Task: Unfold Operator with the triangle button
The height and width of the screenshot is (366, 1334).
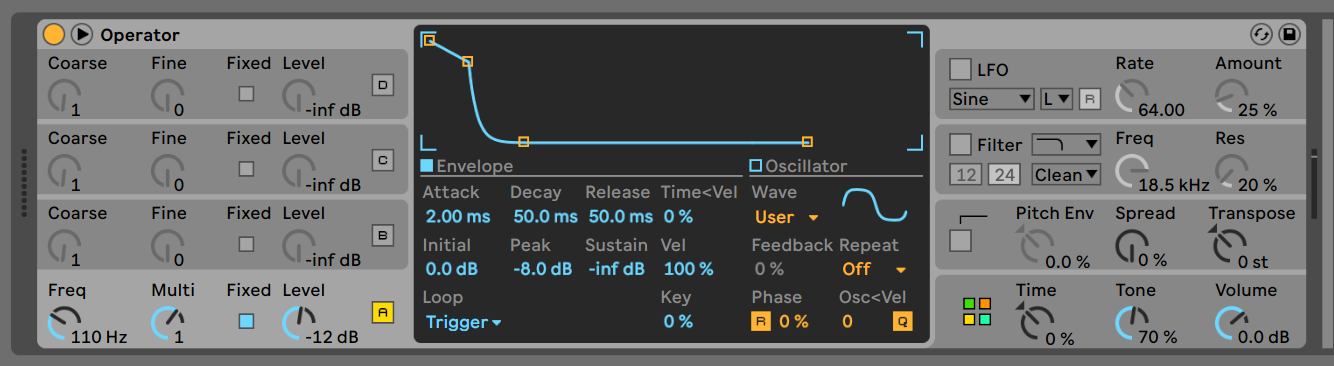Action: click(82, 35)
